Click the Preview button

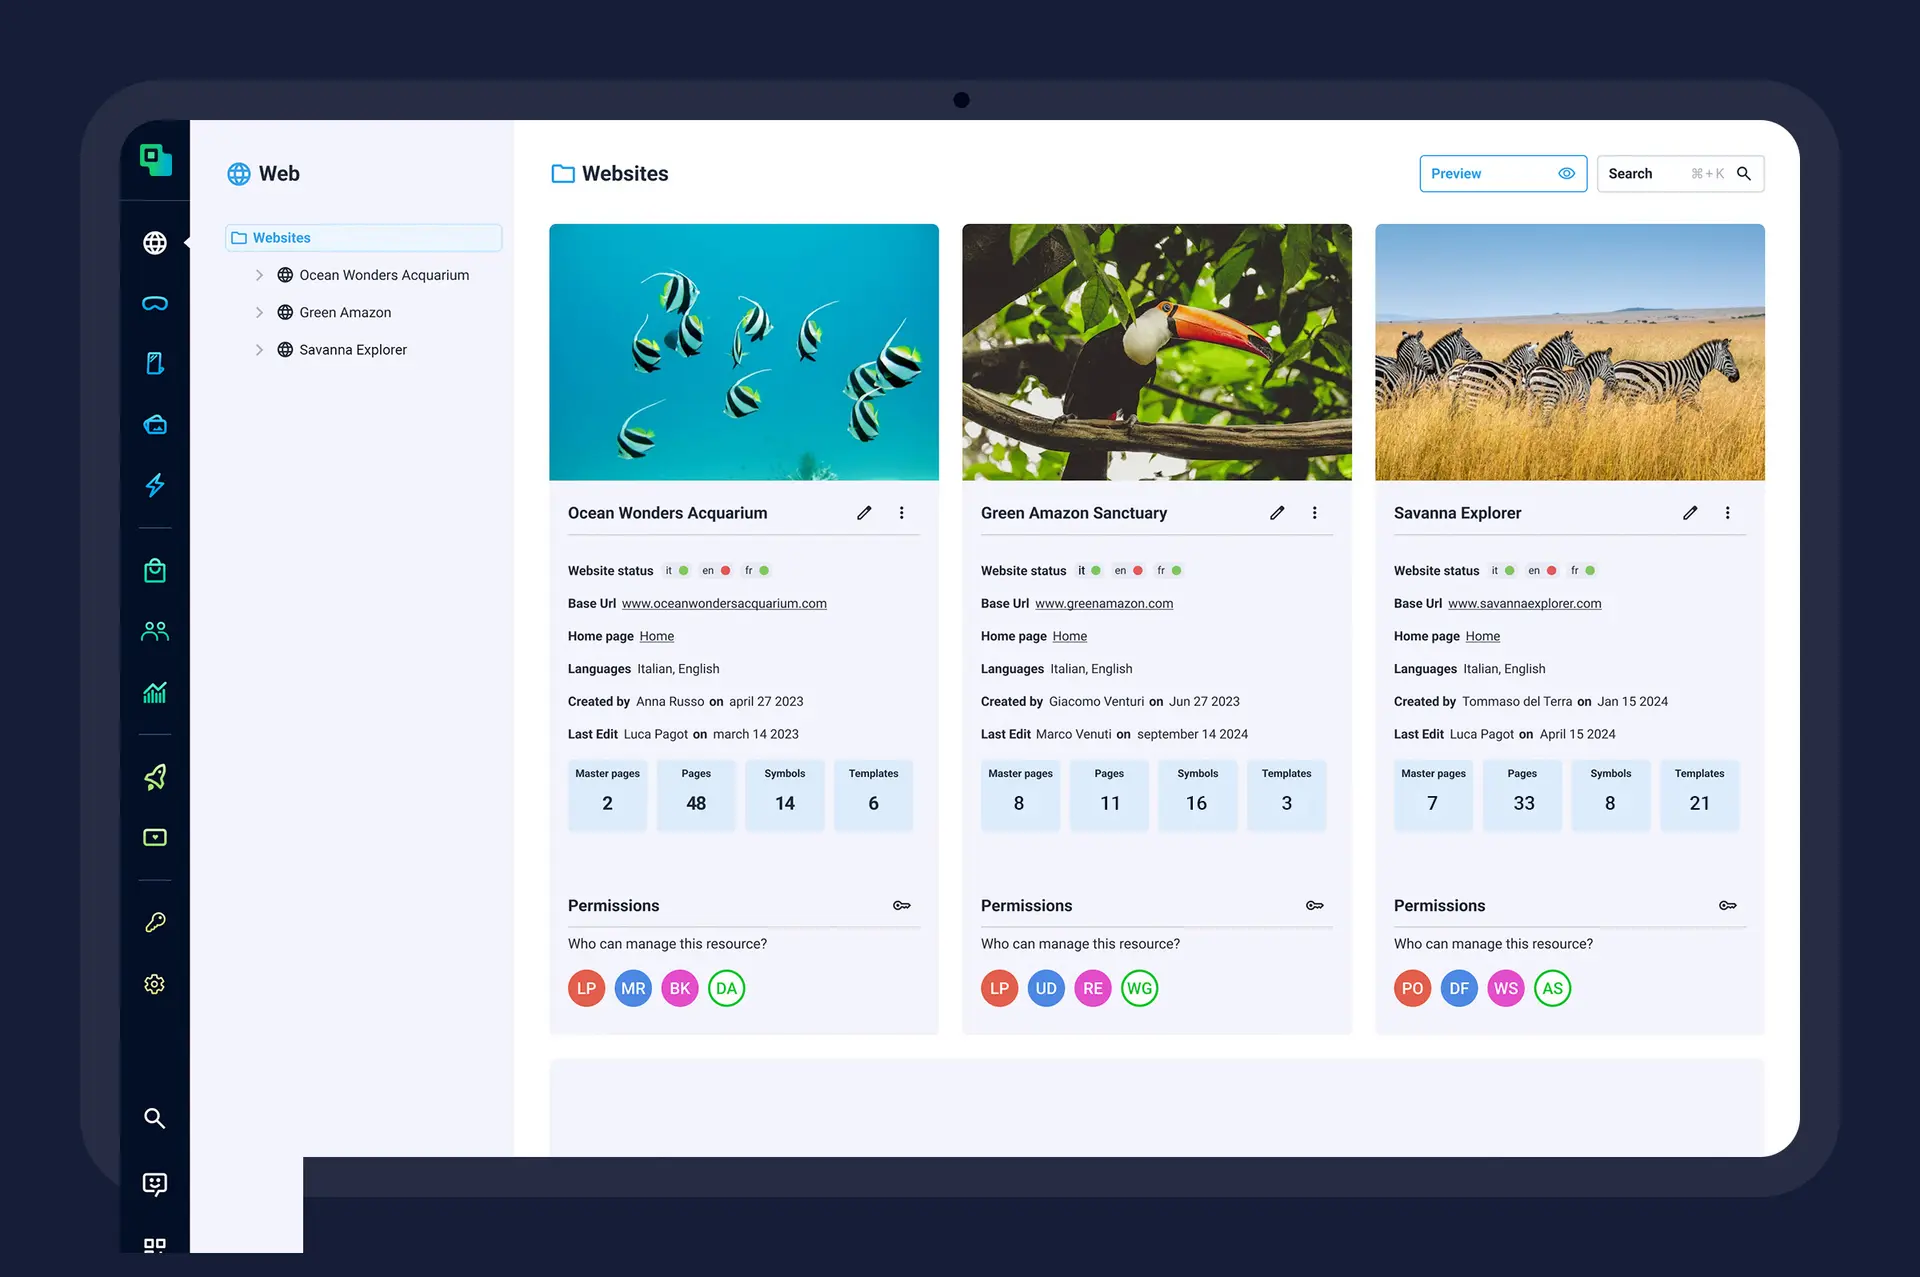1503,173
